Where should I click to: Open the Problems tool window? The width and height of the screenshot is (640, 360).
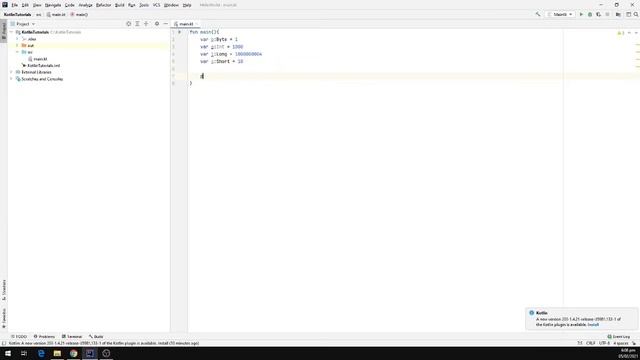click(44, 336)
